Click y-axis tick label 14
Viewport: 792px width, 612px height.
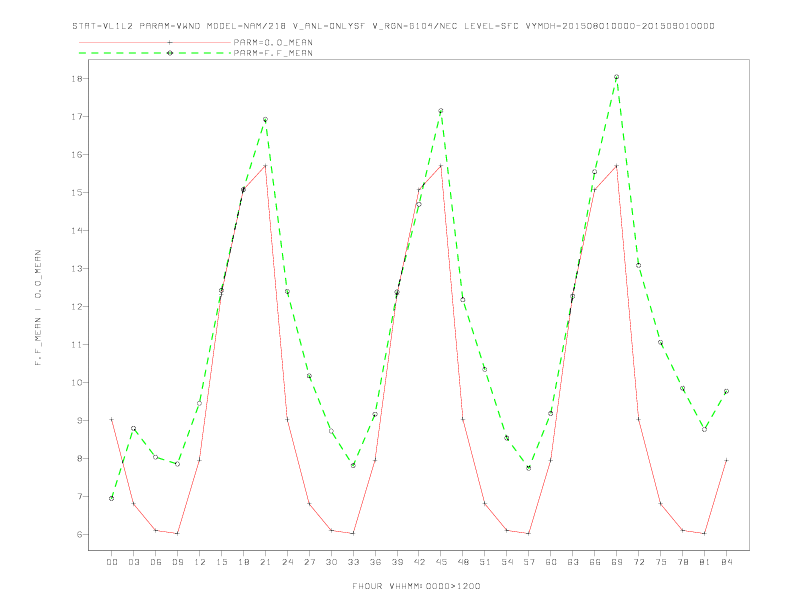click(77, 231)
